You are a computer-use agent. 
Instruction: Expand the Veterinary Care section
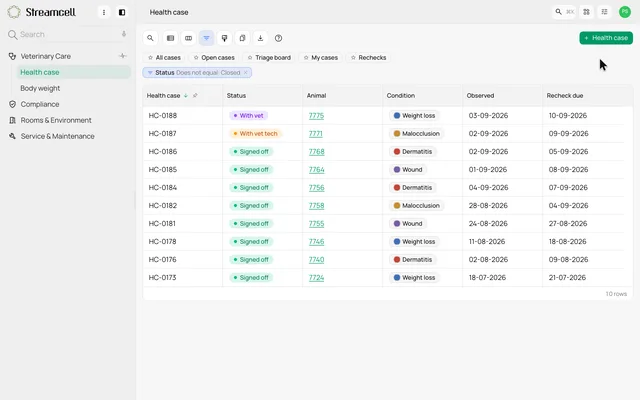(46, 56)
